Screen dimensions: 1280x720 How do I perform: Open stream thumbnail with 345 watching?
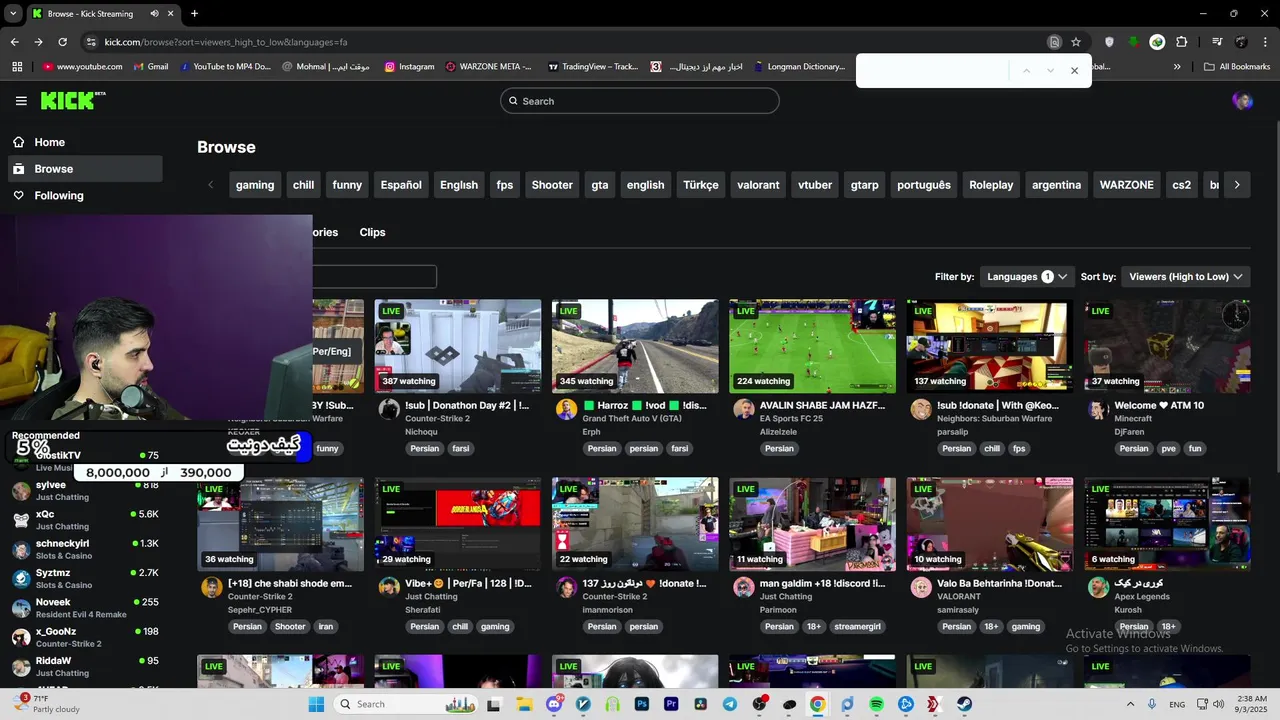[x=635, y=346]
